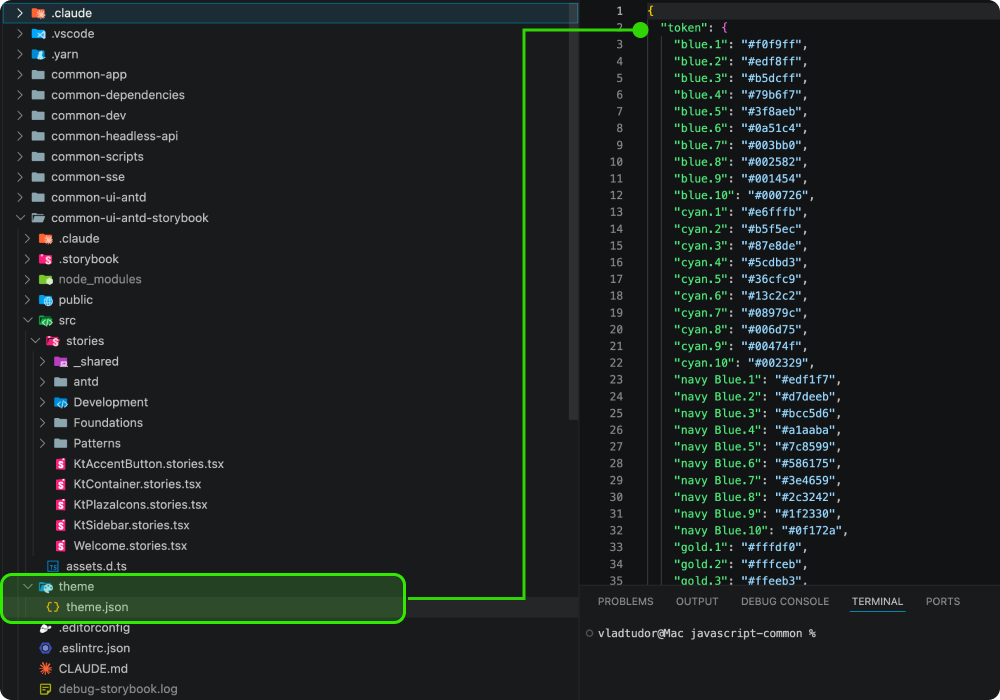Click the node_modules folder icon
Image resolution: width=1000 pixels, height=700 pixels.
[45, 279]
